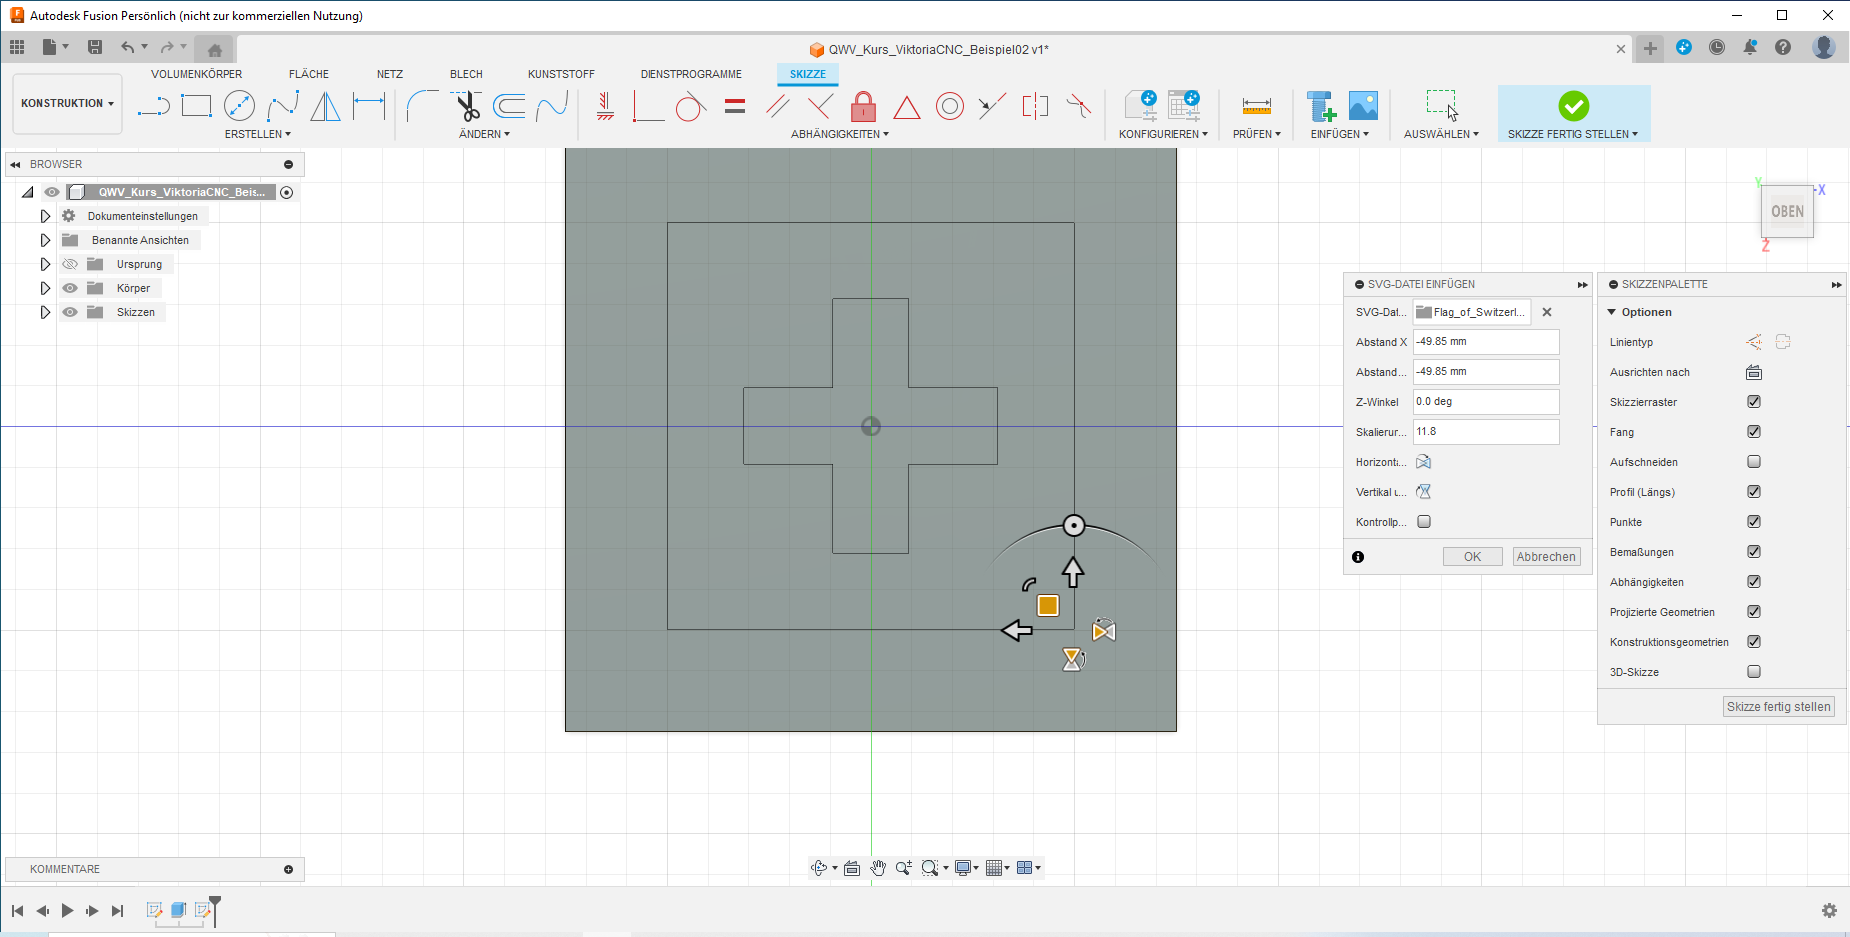Click the green Skizze fertig stellen checkmark
Screen dimensions: 1850x937
pyautogui.click(x=1573, y=105)
